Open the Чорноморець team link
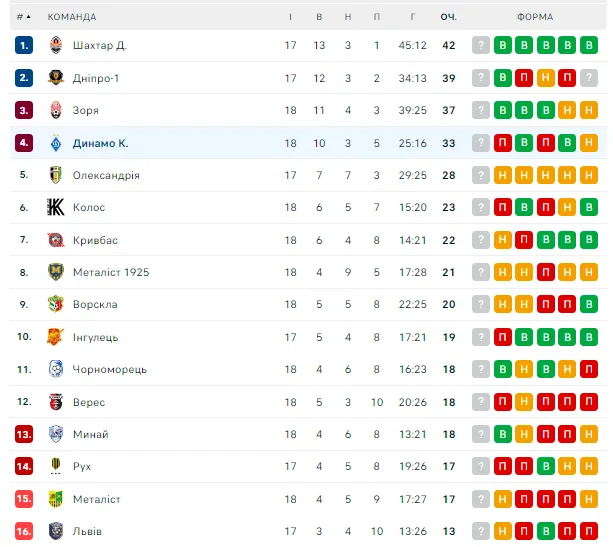 pos(109,369)
